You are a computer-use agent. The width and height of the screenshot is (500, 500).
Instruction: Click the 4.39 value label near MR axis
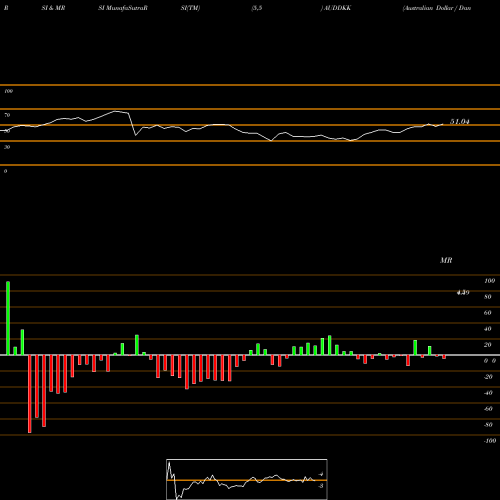pyautogui.click(x=463, y=292)
